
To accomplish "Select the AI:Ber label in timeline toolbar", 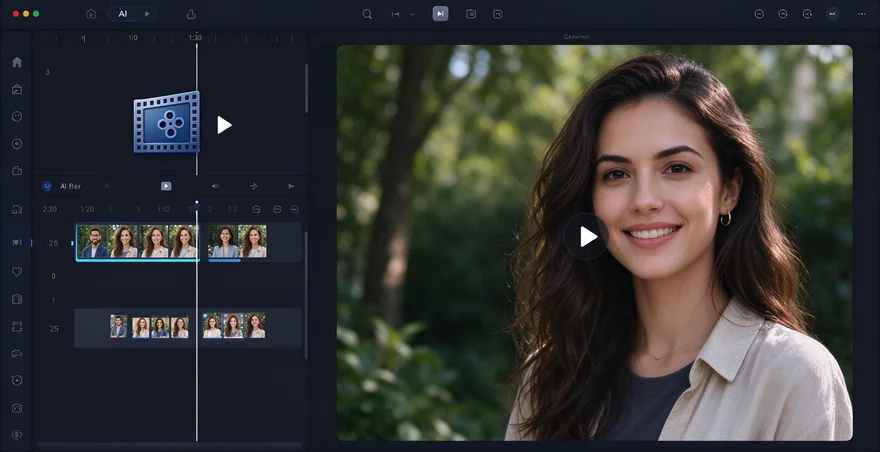I will point(70,186).
